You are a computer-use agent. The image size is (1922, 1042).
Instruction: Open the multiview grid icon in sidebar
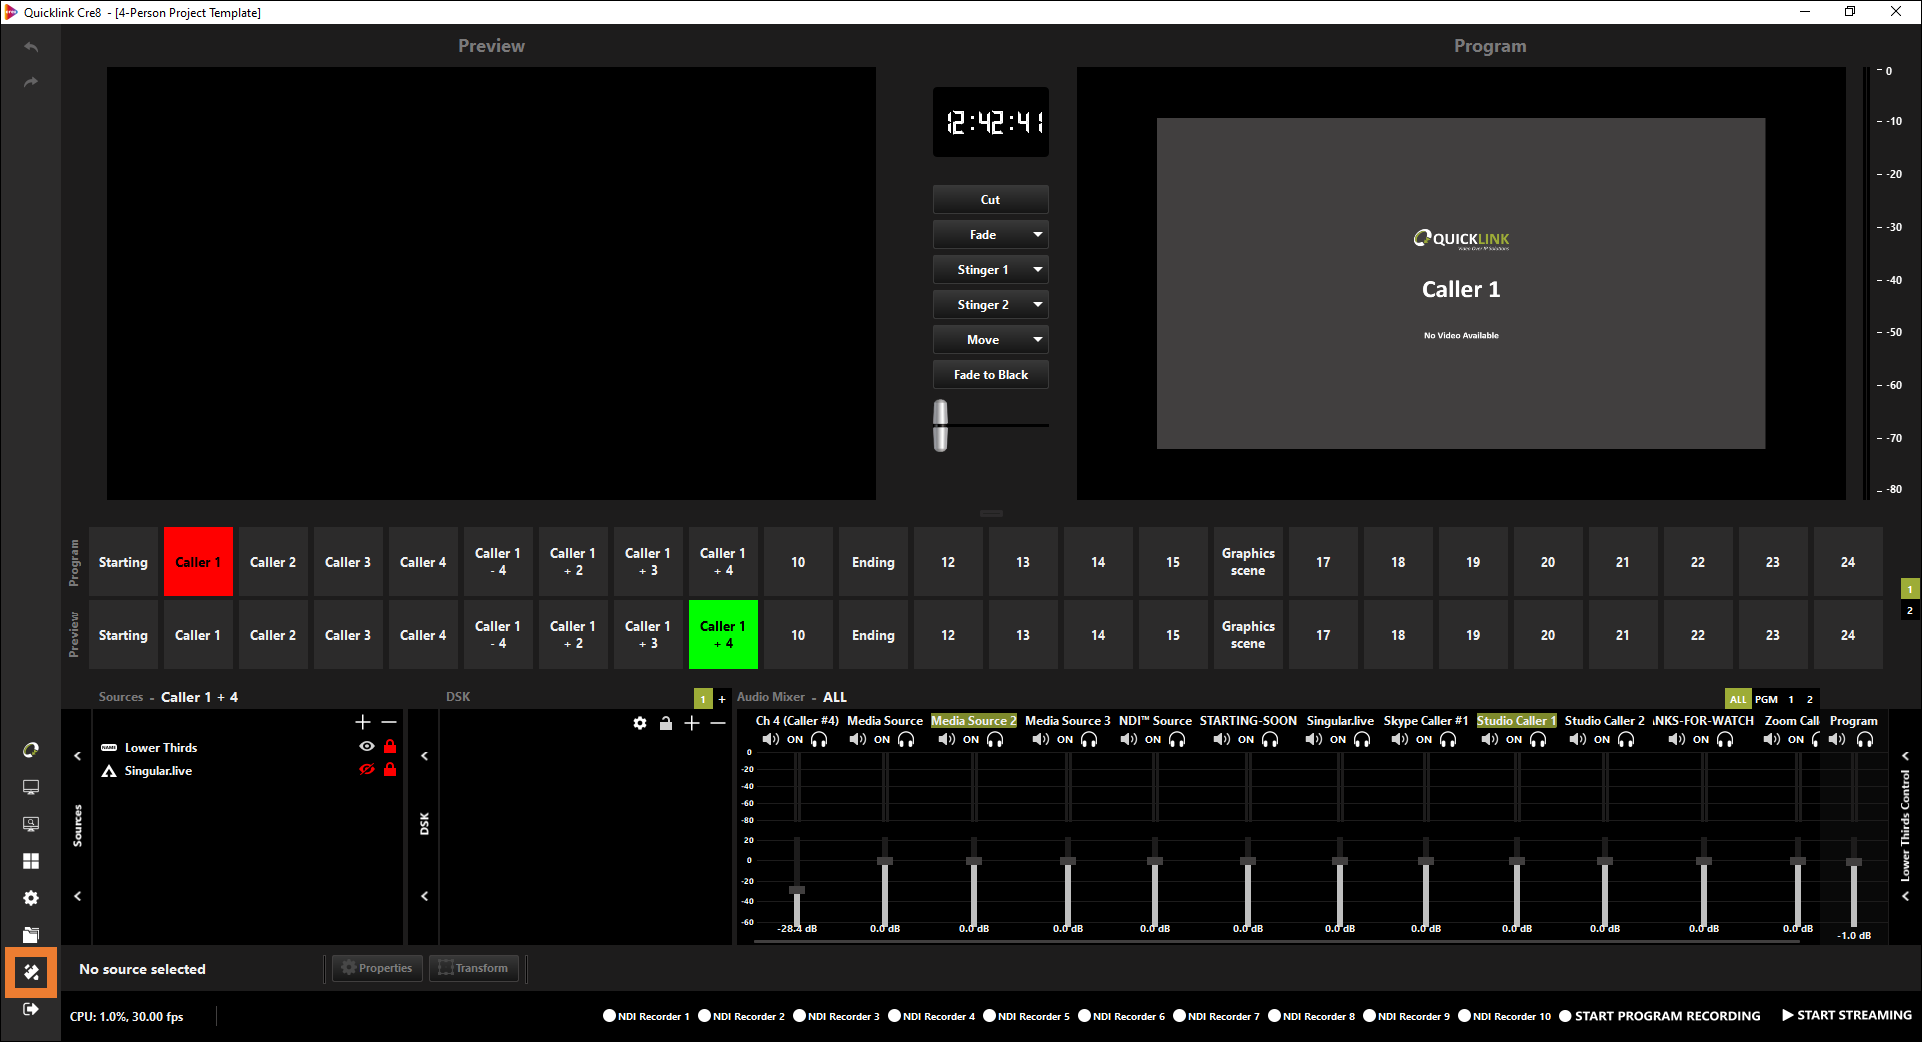[31, 861]
